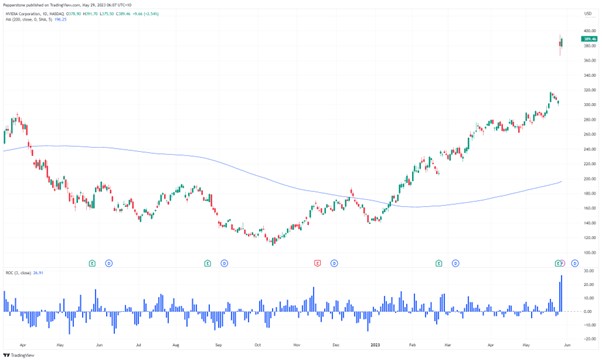Click the Pepperstone published on TradingView header text
Screen dimensions: 602x361
(x=67, y=5)
